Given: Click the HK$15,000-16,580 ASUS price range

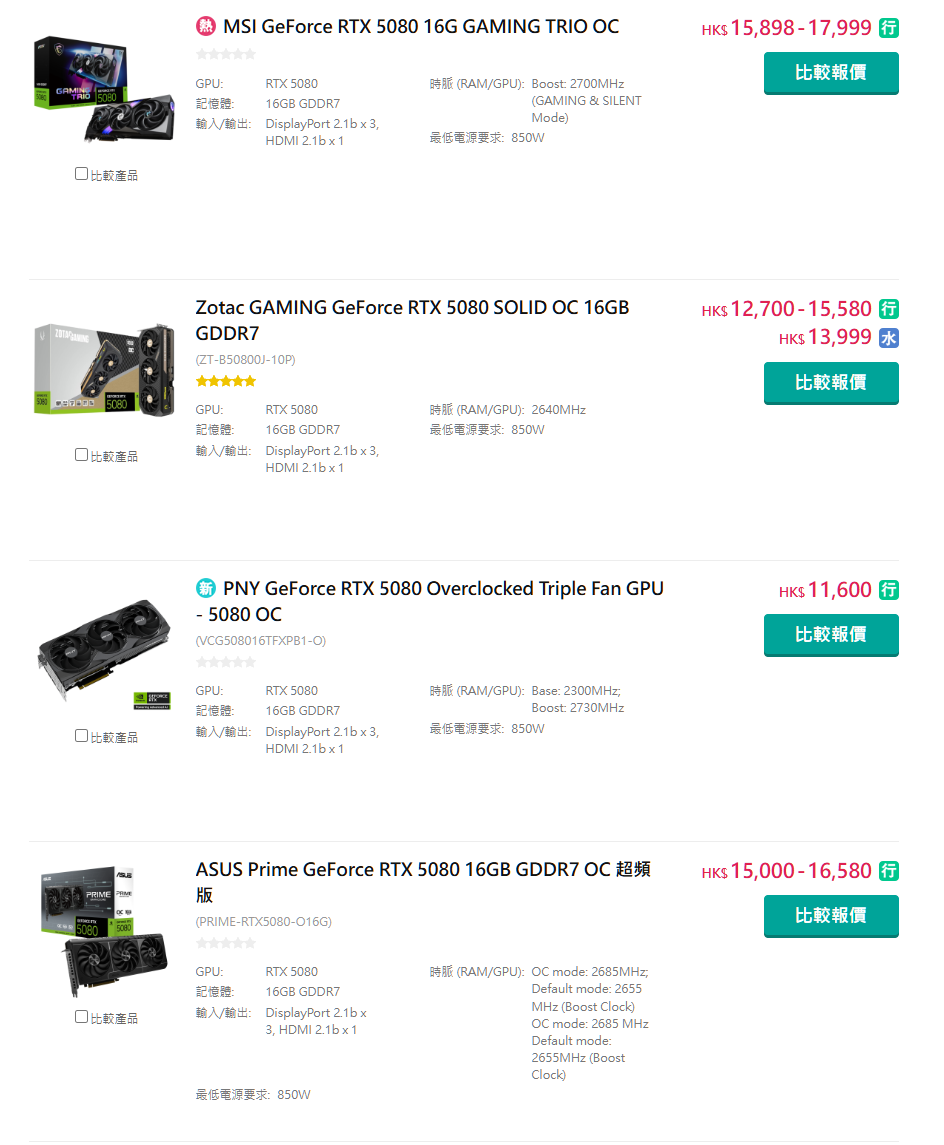Looking at the screenshot, I should coord(786,870).
